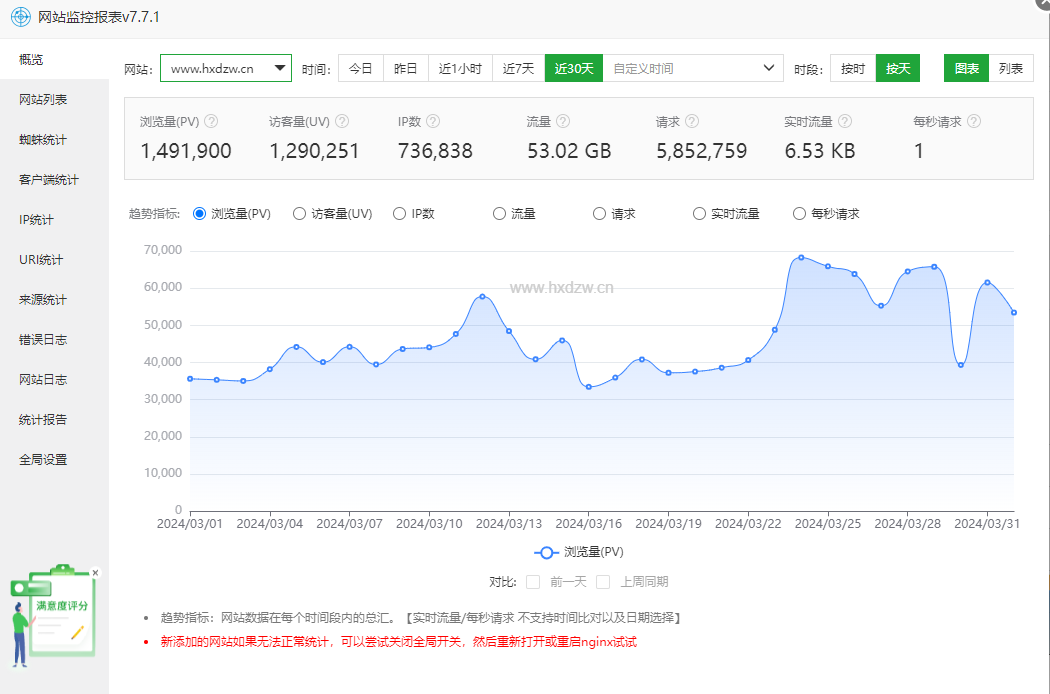Click the help icon next to 访客量(UV)
The image size is (1050, 694).
[342, 121]
